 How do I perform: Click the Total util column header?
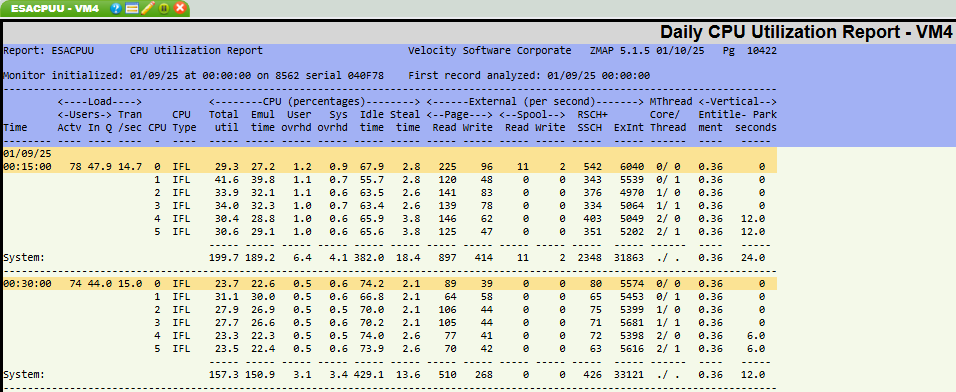click(223, 121)
